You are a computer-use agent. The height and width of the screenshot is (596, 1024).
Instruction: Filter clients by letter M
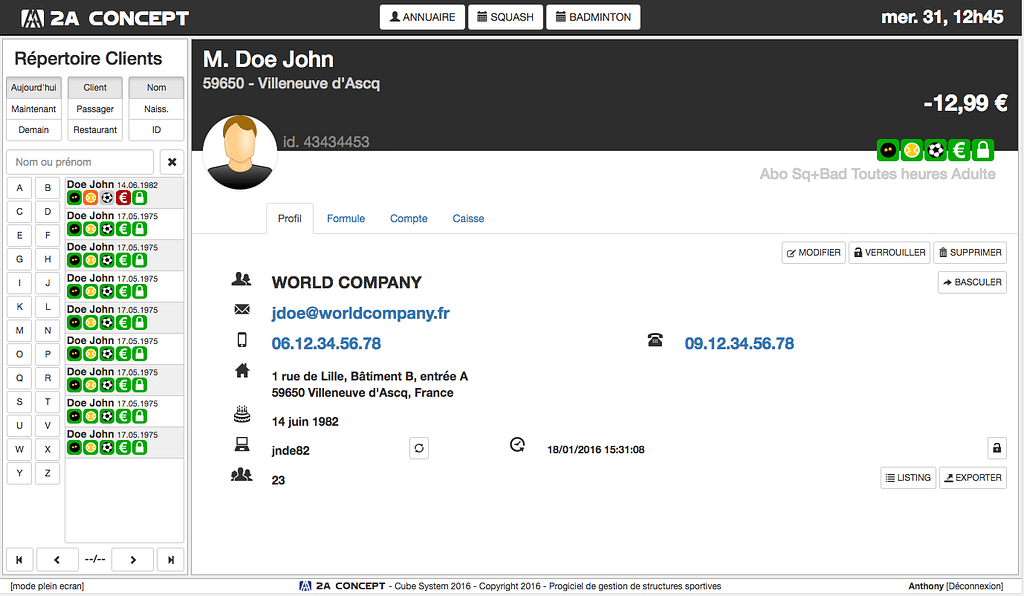[19, 330]
